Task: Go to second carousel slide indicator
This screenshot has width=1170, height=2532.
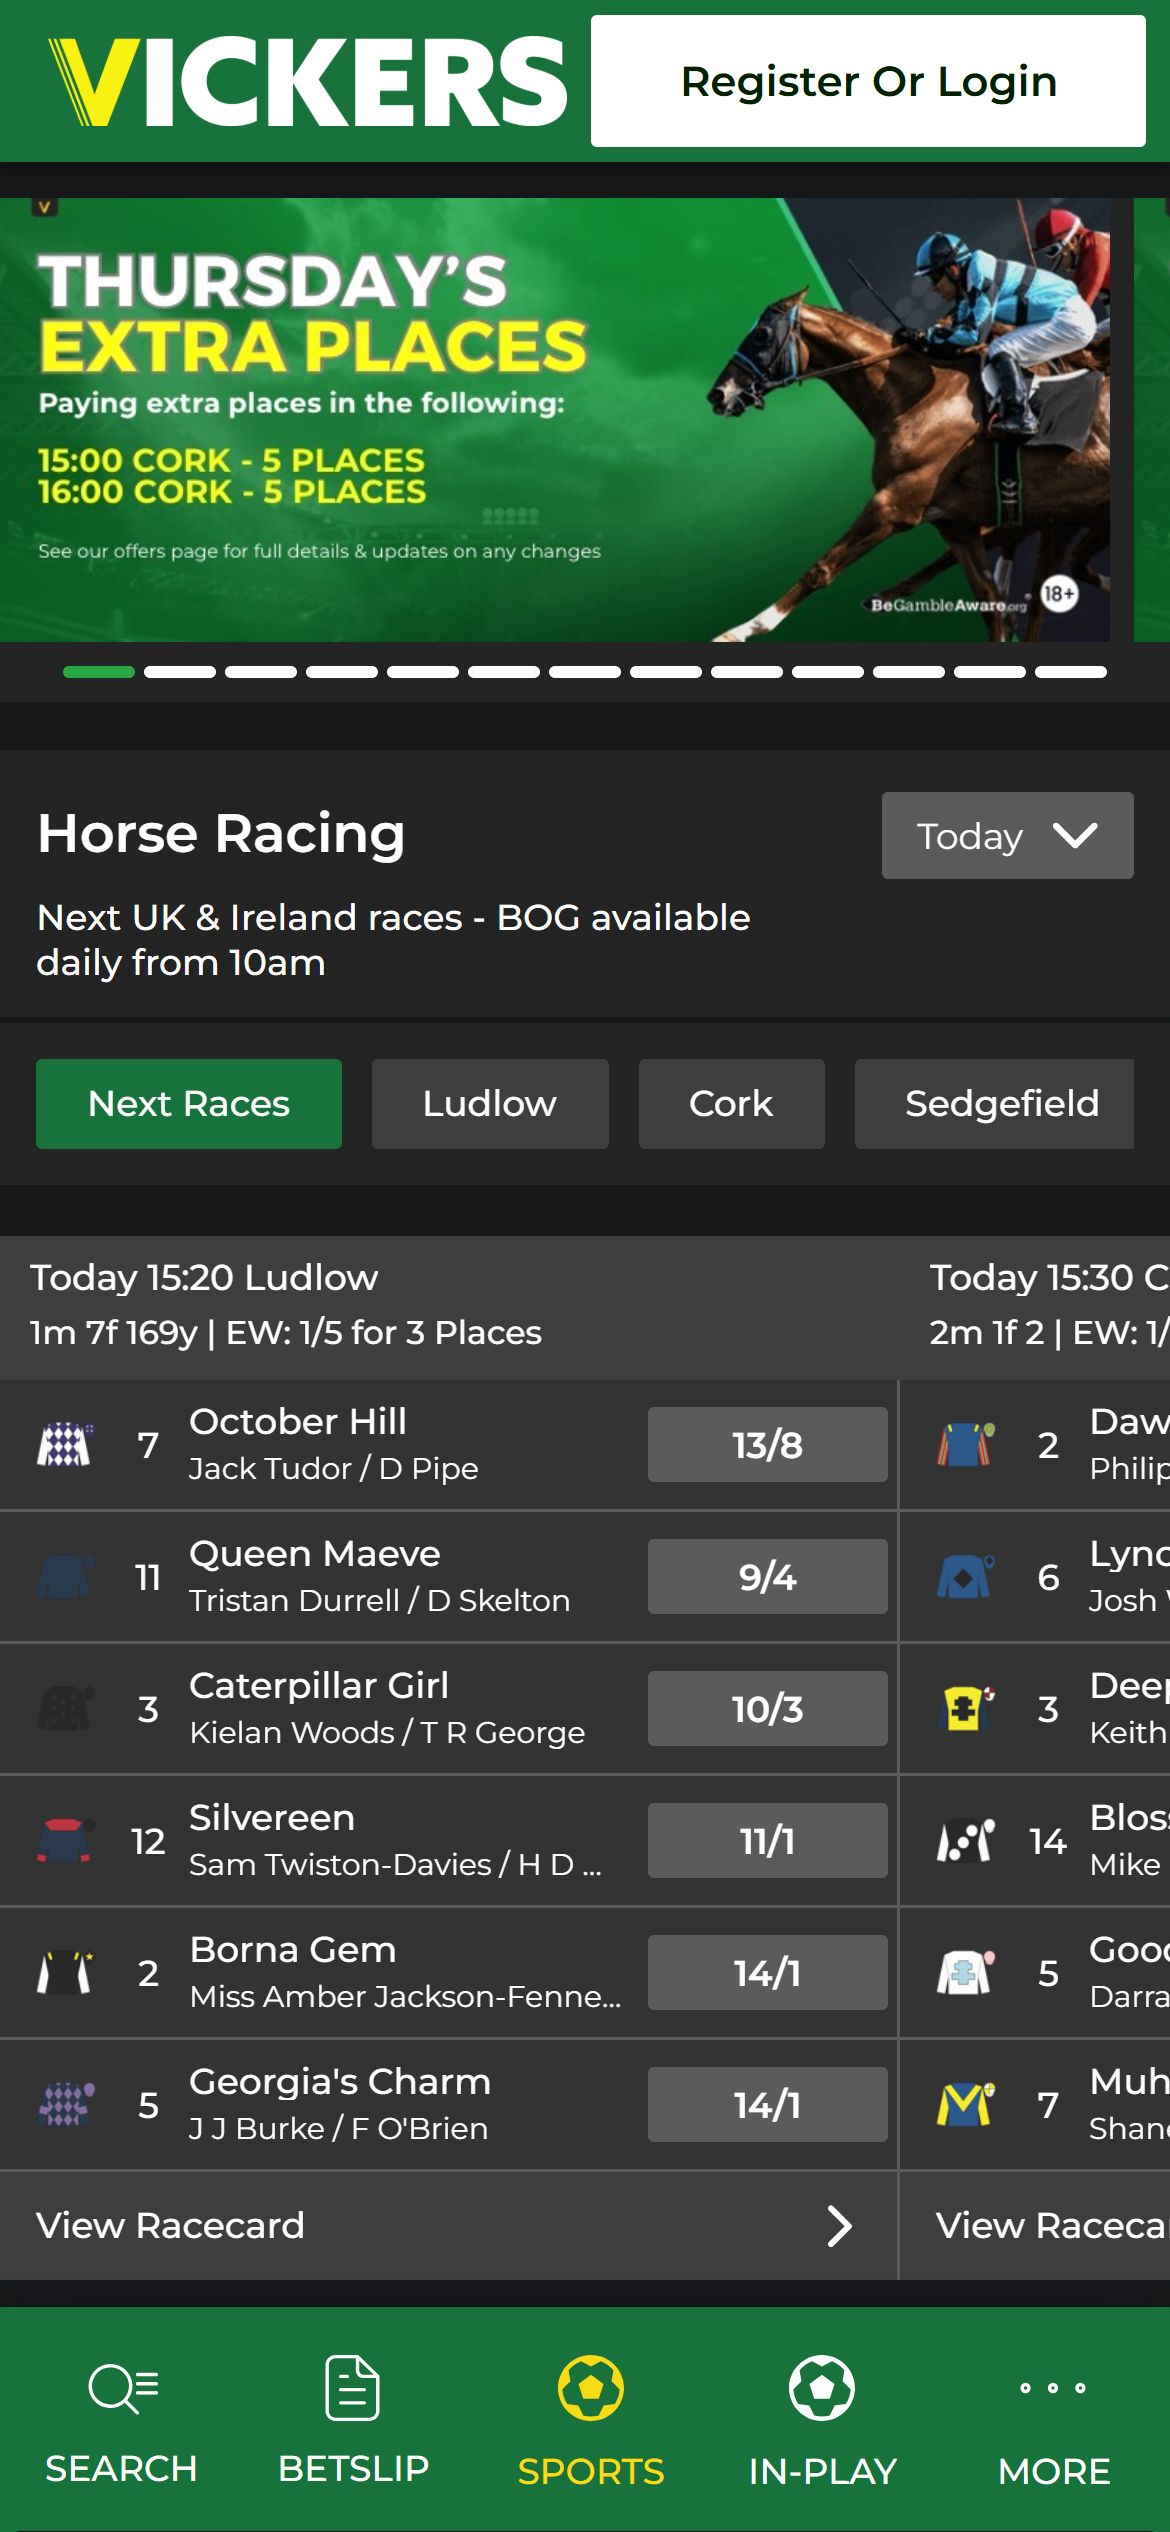Action: pyautogui.click(x=180, y=672)
